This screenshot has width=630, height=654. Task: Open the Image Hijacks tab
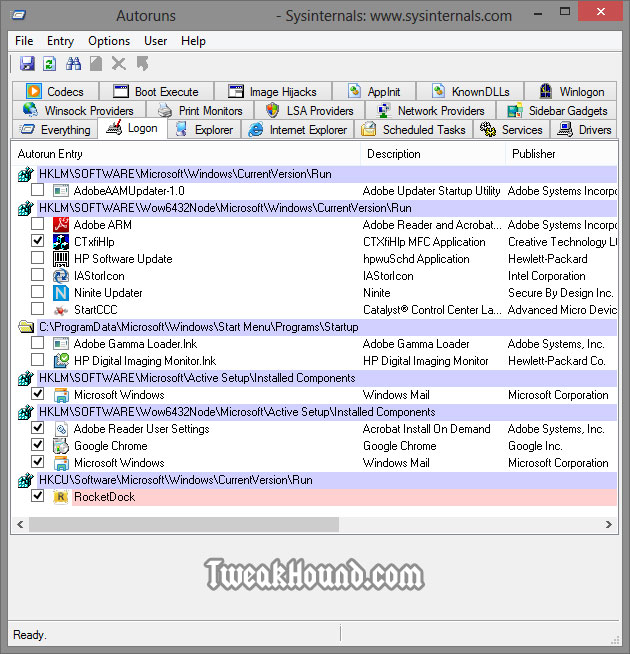click(x=273, y=91)
